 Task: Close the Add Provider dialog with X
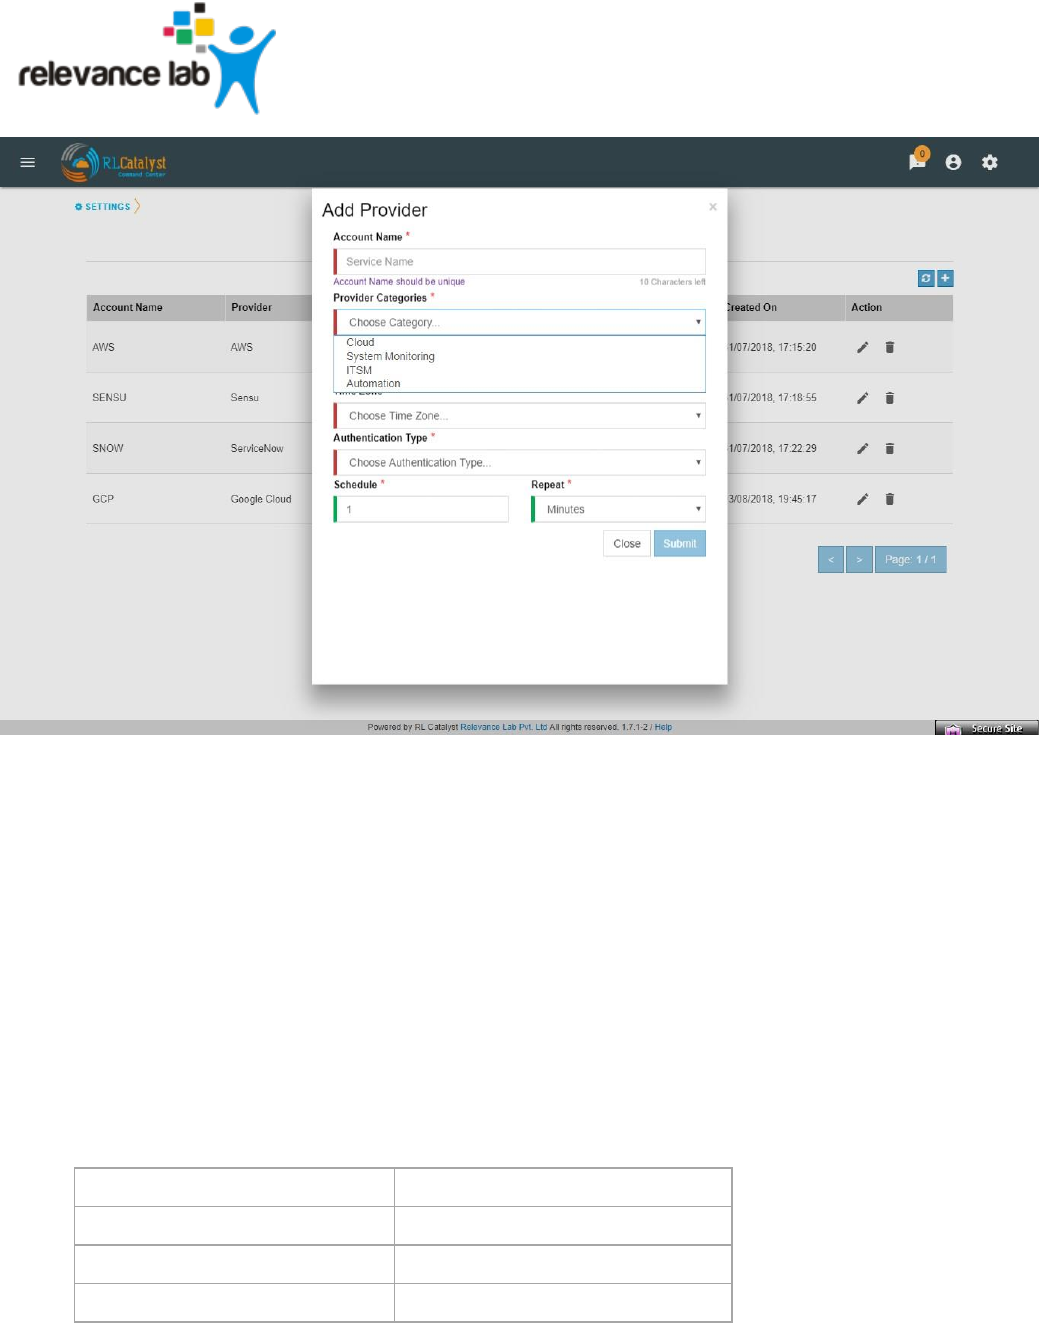(x=713, y=207)
